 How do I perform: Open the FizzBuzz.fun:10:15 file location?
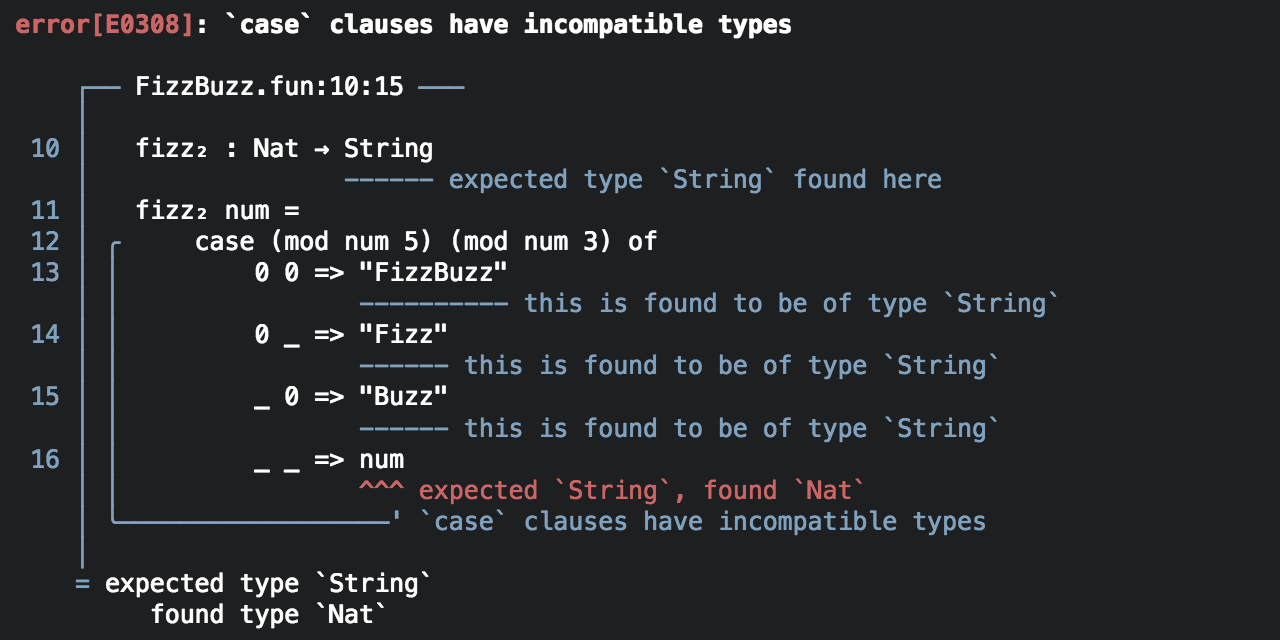tap(269, 87)
